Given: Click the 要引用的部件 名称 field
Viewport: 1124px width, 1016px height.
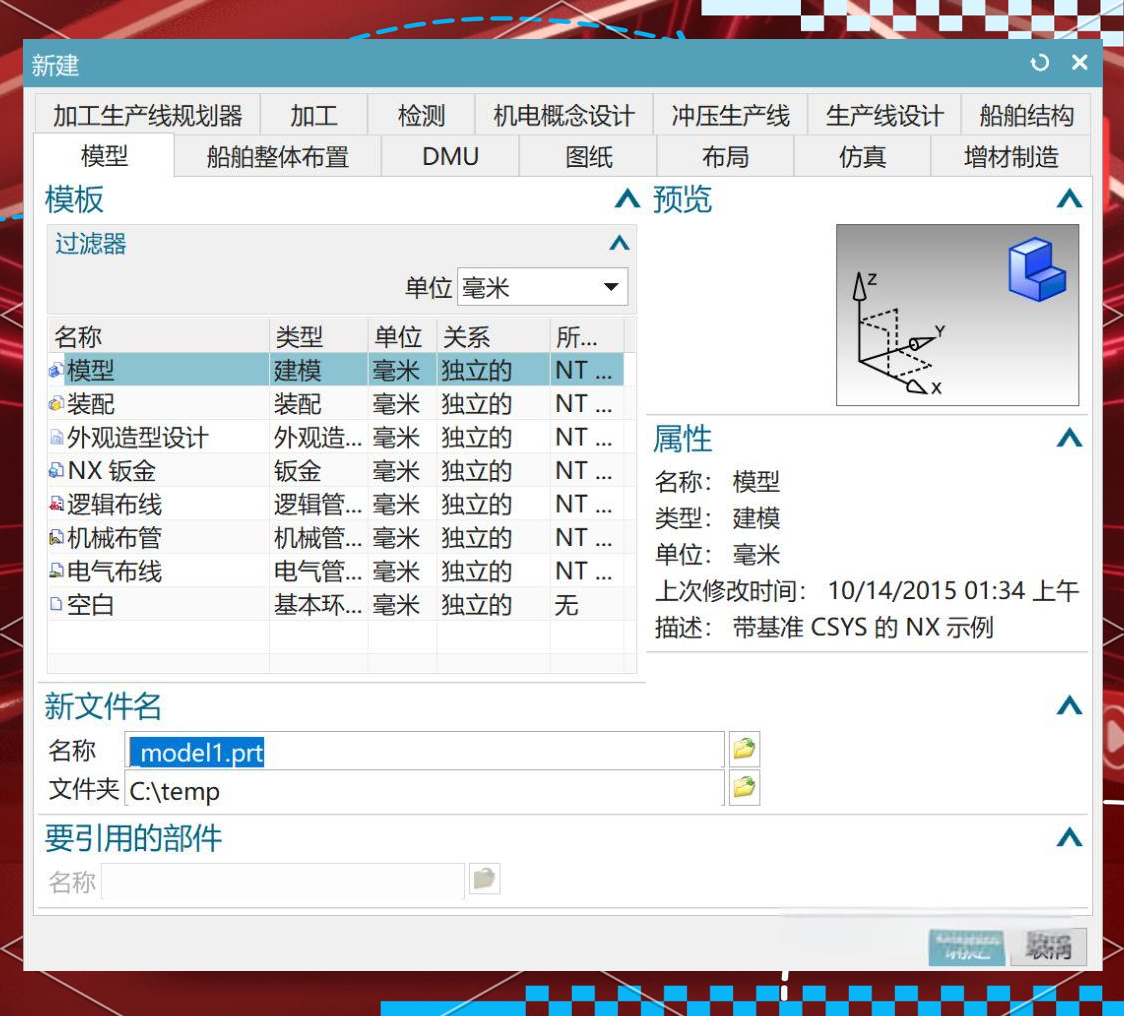Looking at the screenshot, I should pyautogui.click(x=283, y=880).
